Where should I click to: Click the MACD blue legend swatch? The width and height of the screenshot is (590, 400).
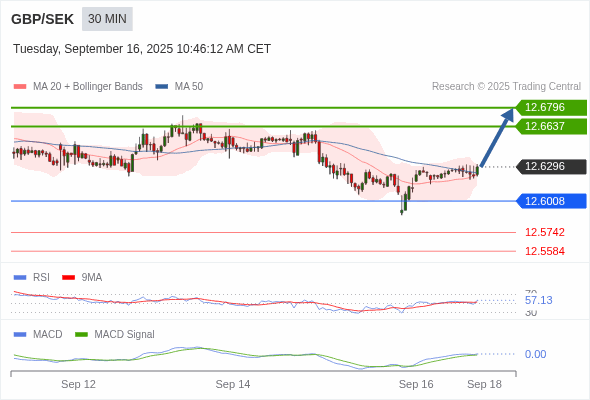tap(20, 335)
